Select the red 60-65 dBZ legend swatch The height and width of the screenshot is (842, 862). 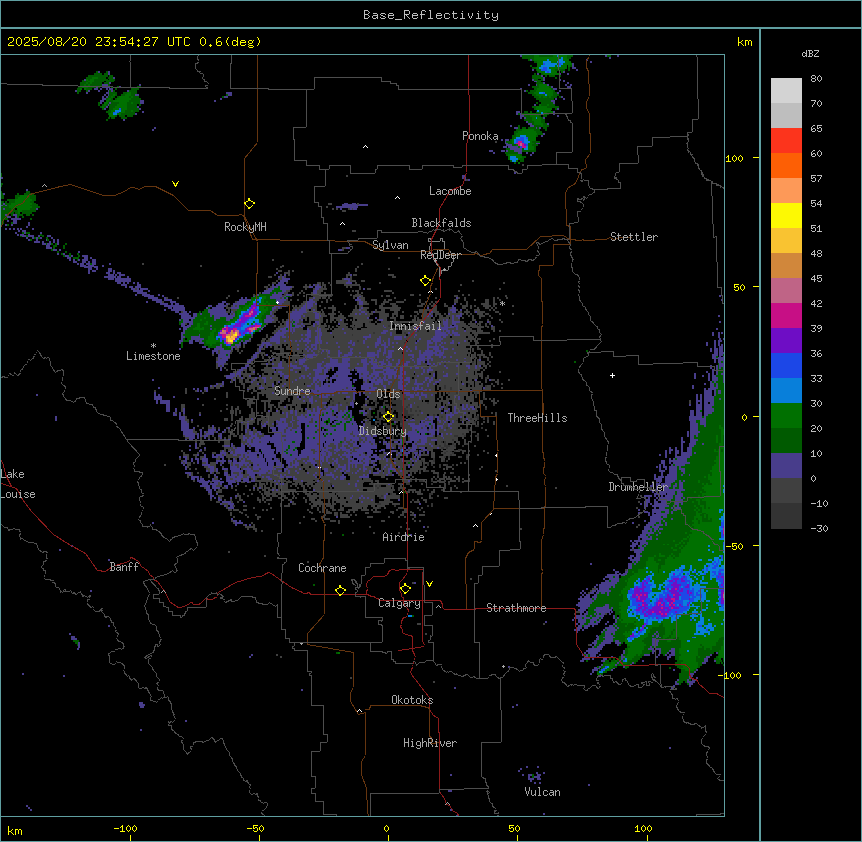click(786, 141)
